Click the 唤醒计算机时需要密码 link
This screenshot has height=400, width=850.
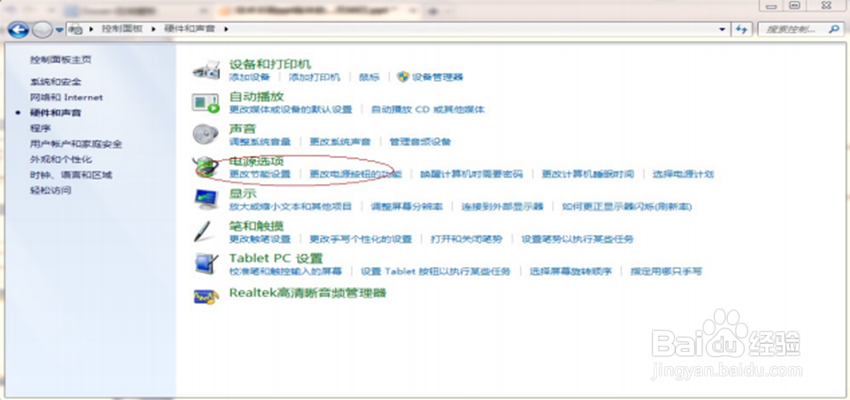(x=472, y=175)
